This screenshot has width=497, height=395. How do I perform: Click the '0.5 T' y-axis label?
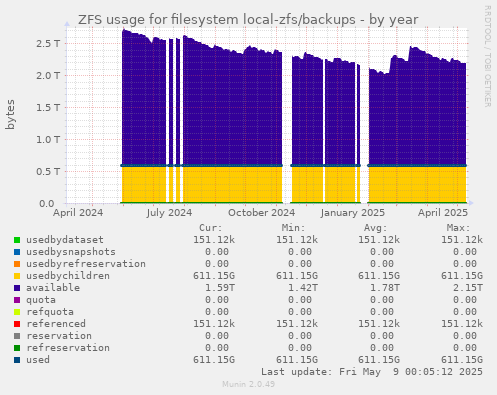point(47,171)
